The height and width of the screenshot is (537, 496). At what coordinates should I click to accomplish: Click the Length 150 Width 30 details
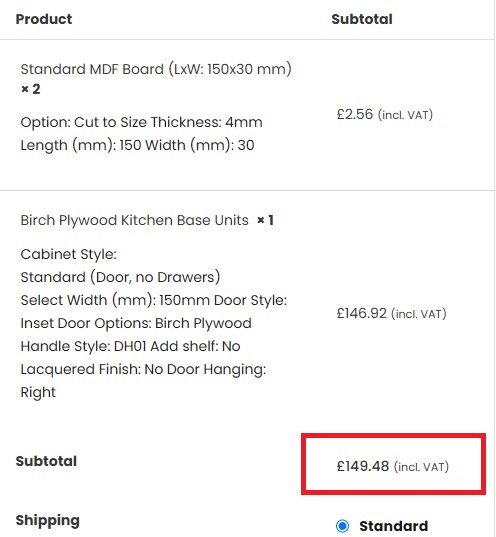coord(137,145)
